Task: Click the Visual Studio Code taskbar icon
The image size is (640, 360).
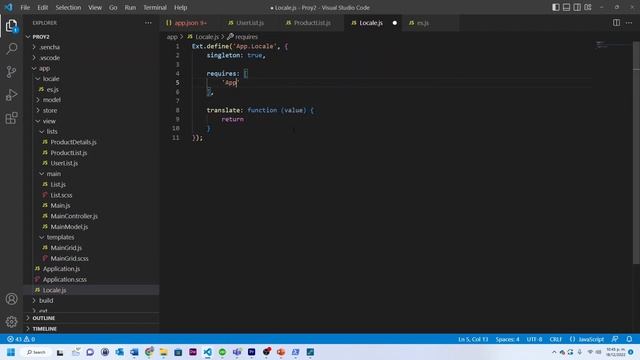Action: (x=207, y=352)
